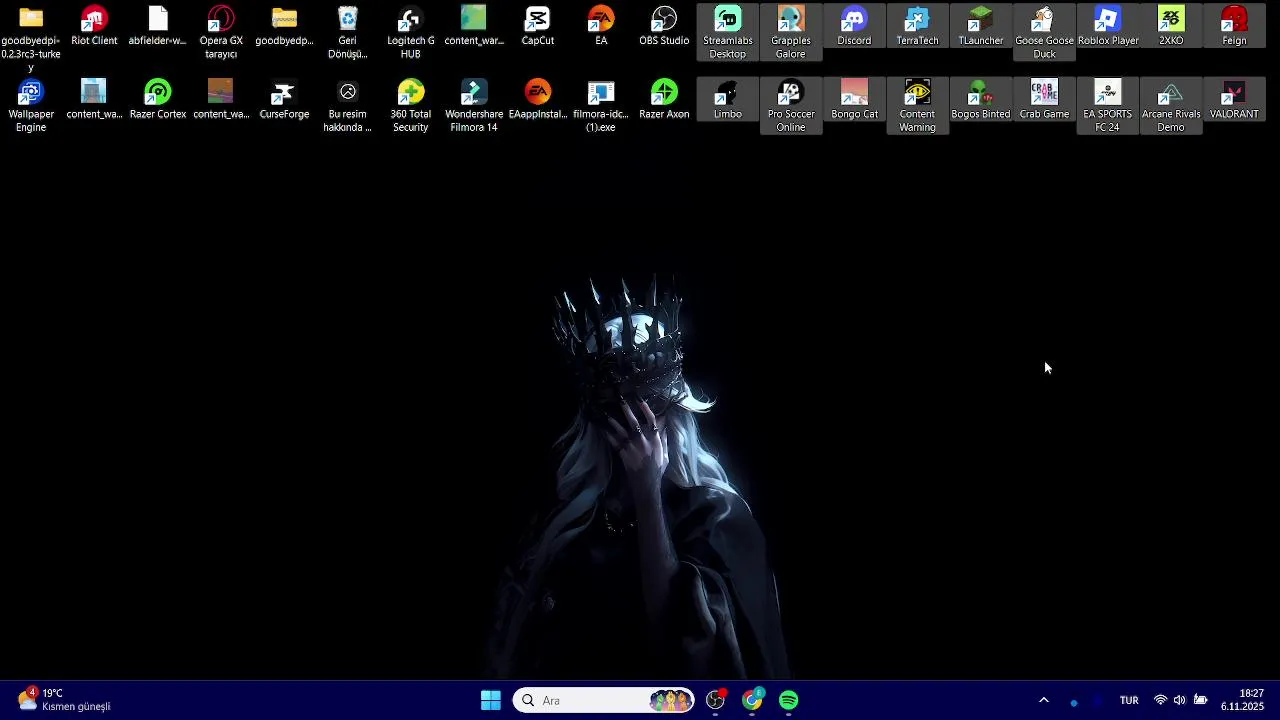The height and width of the screenshot is (720, 1280).
Task: Open EA SPORTS FC 24 shortcut
Action: coord(1107,106)
